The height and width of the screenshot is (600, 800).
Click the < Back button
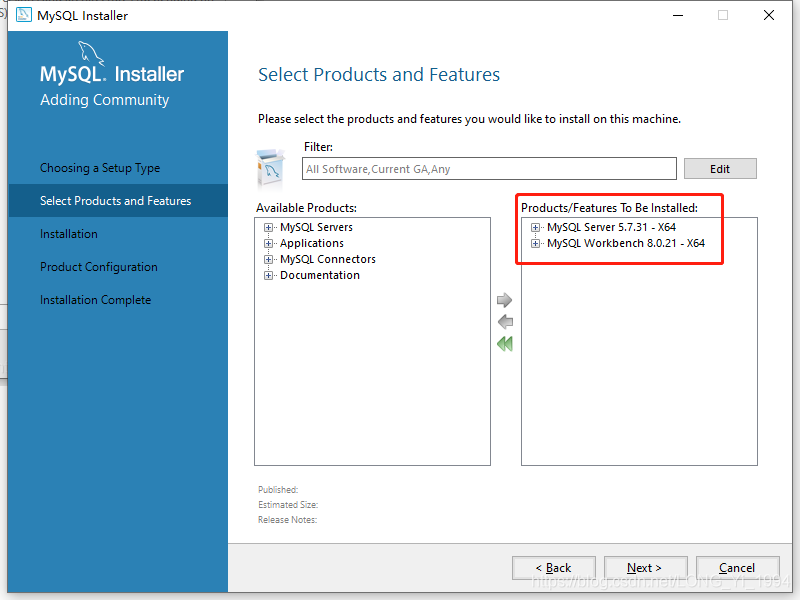pyautogui.click(x=554, y=568)
